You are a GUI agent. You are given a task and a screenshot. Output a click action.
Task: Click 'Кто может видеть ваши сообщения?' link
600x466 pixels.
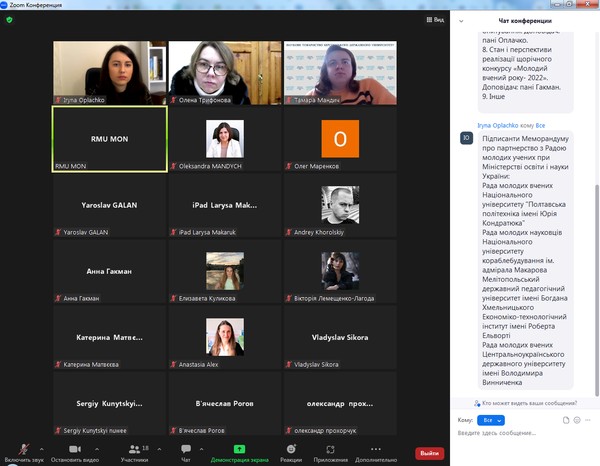[x=529, y=403]
